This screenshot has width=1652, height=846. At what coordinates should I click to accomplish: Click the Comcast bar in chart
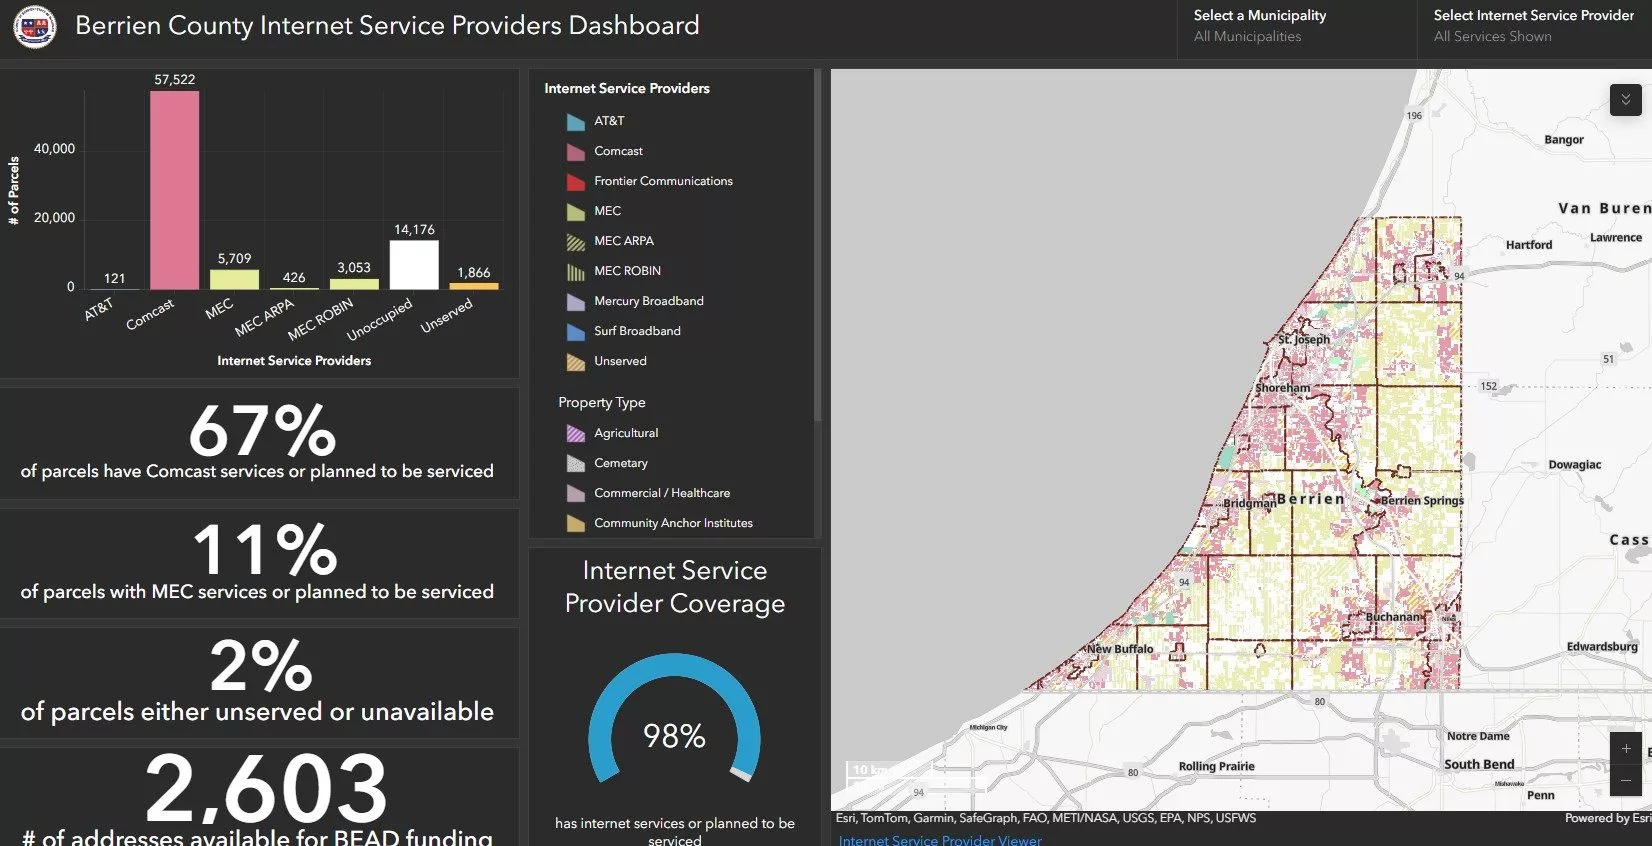click(174, 190)
